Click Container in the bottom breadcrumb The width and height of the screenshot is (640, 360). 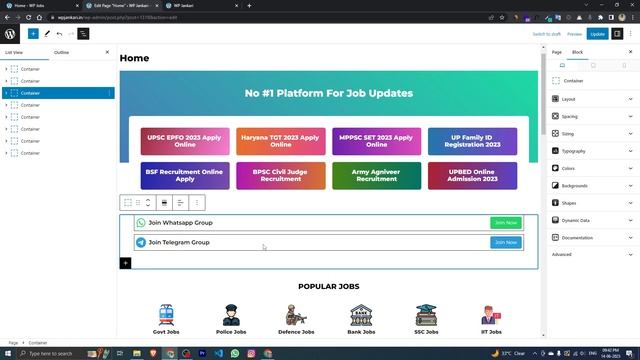(x=38, y=343)
